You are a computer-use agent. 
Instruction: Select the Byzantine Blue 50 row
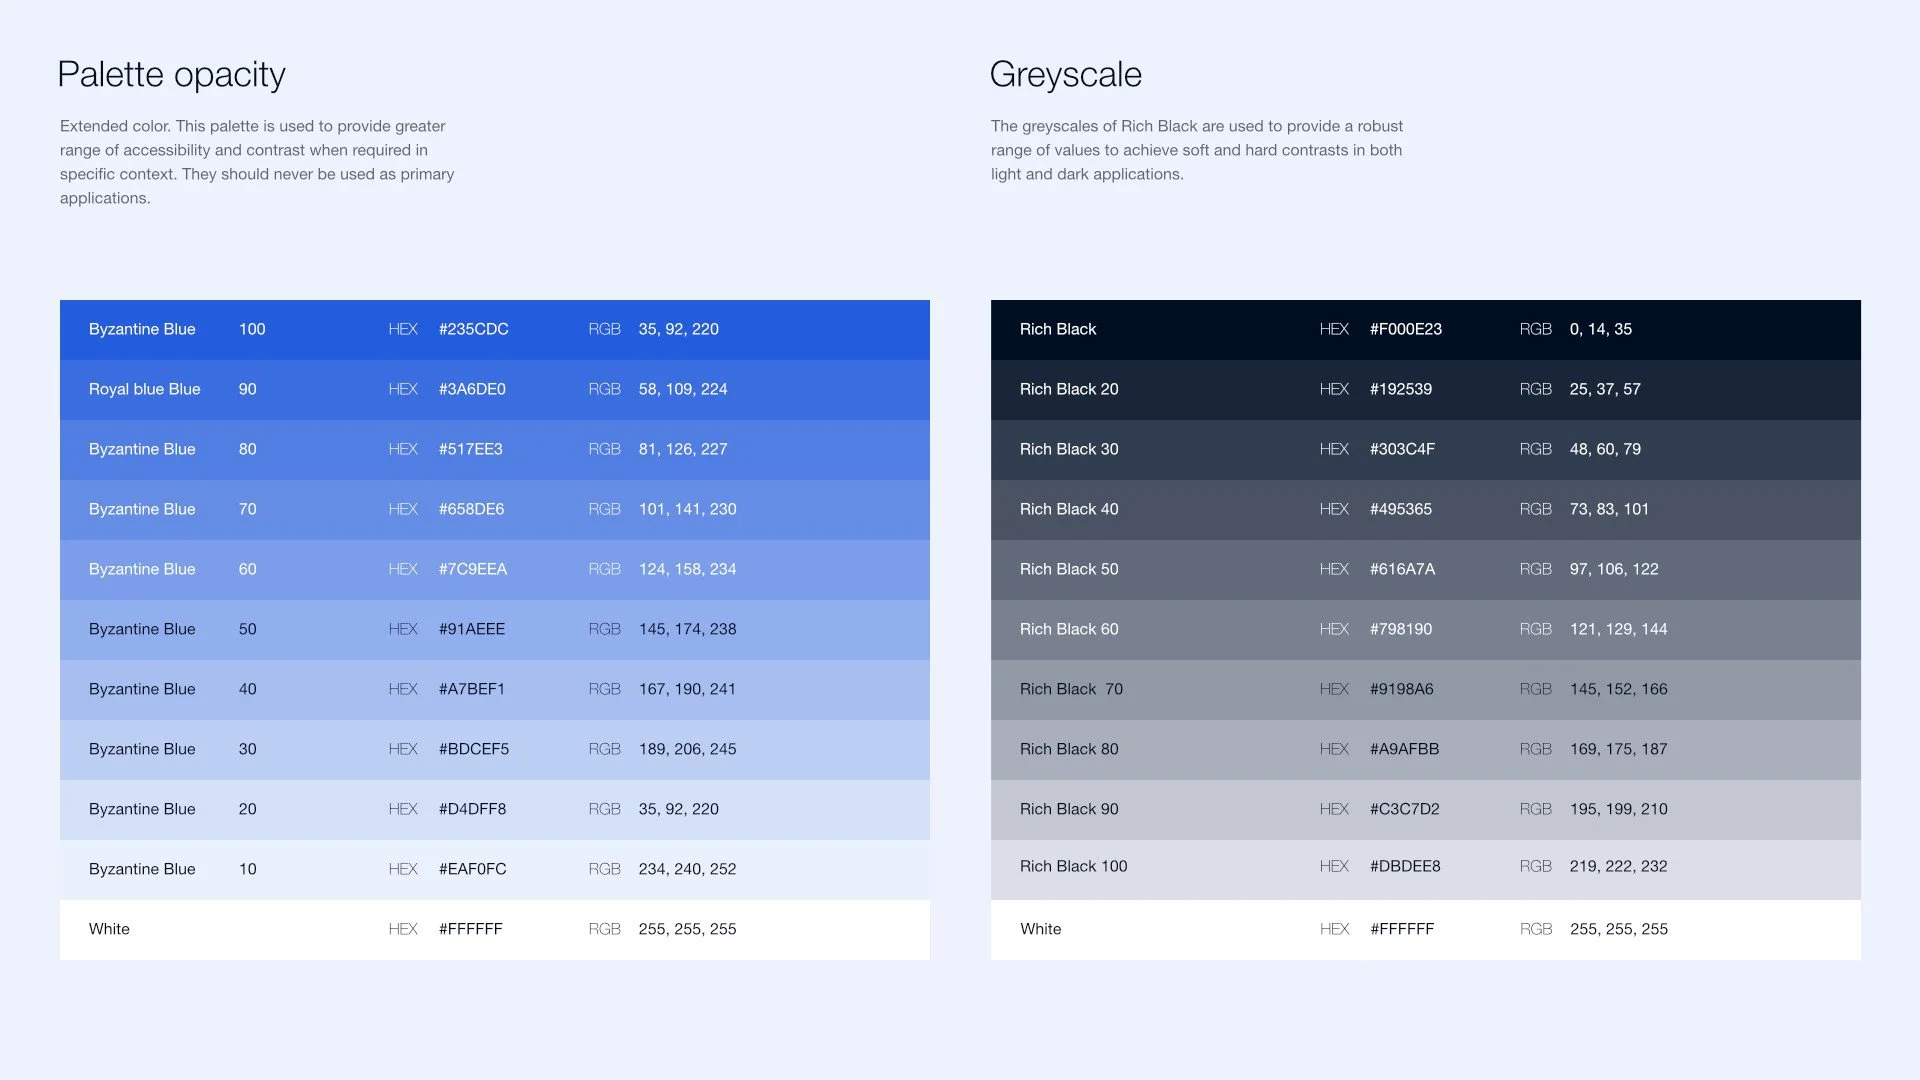coord(494,629)
